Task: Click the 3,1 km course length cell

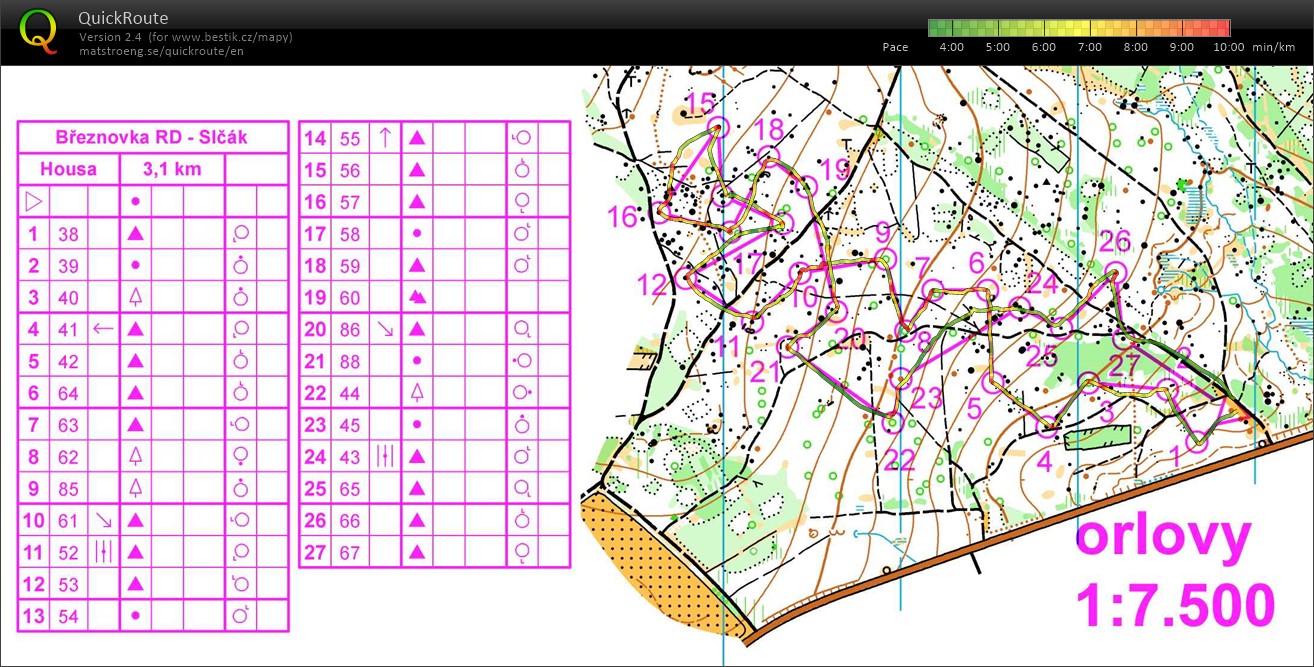Action: (x=172, y=169)
